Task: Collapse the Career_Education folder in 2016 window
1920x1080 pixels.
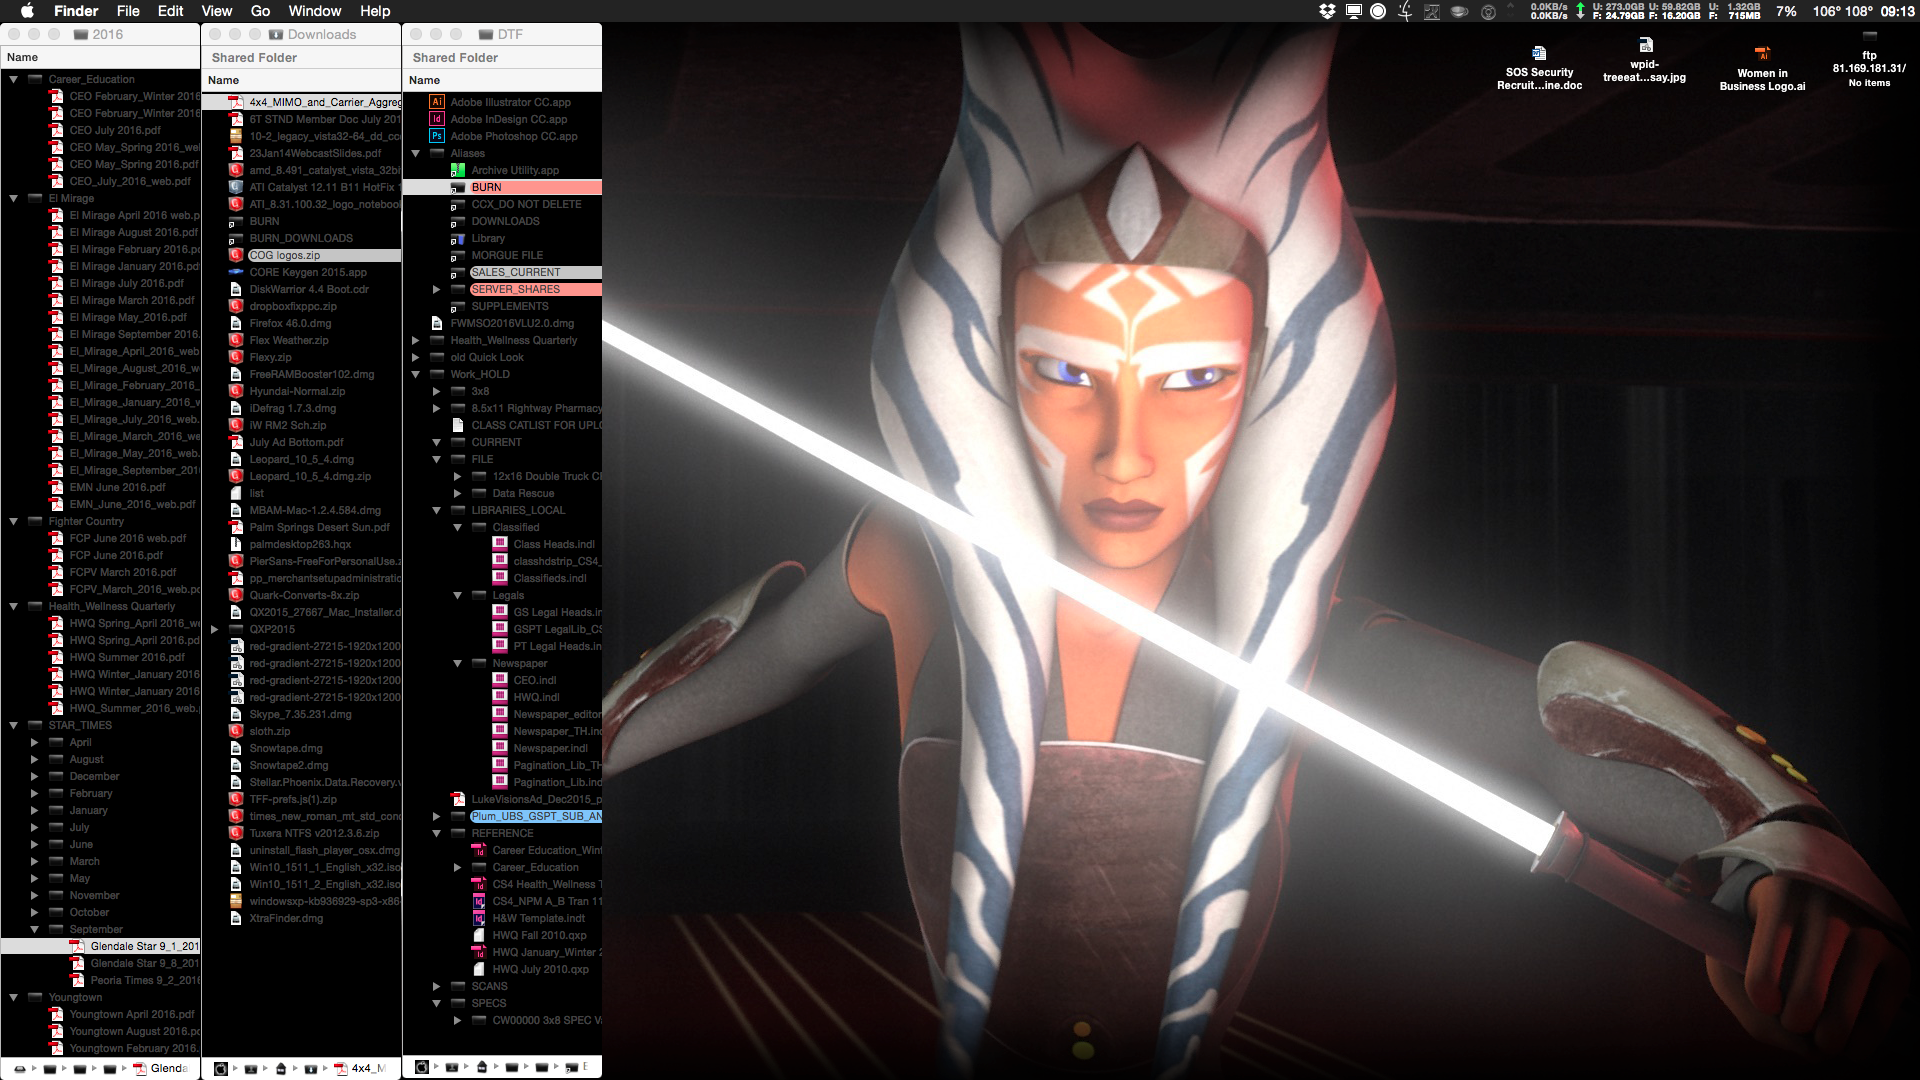Action: click(14, 79)
